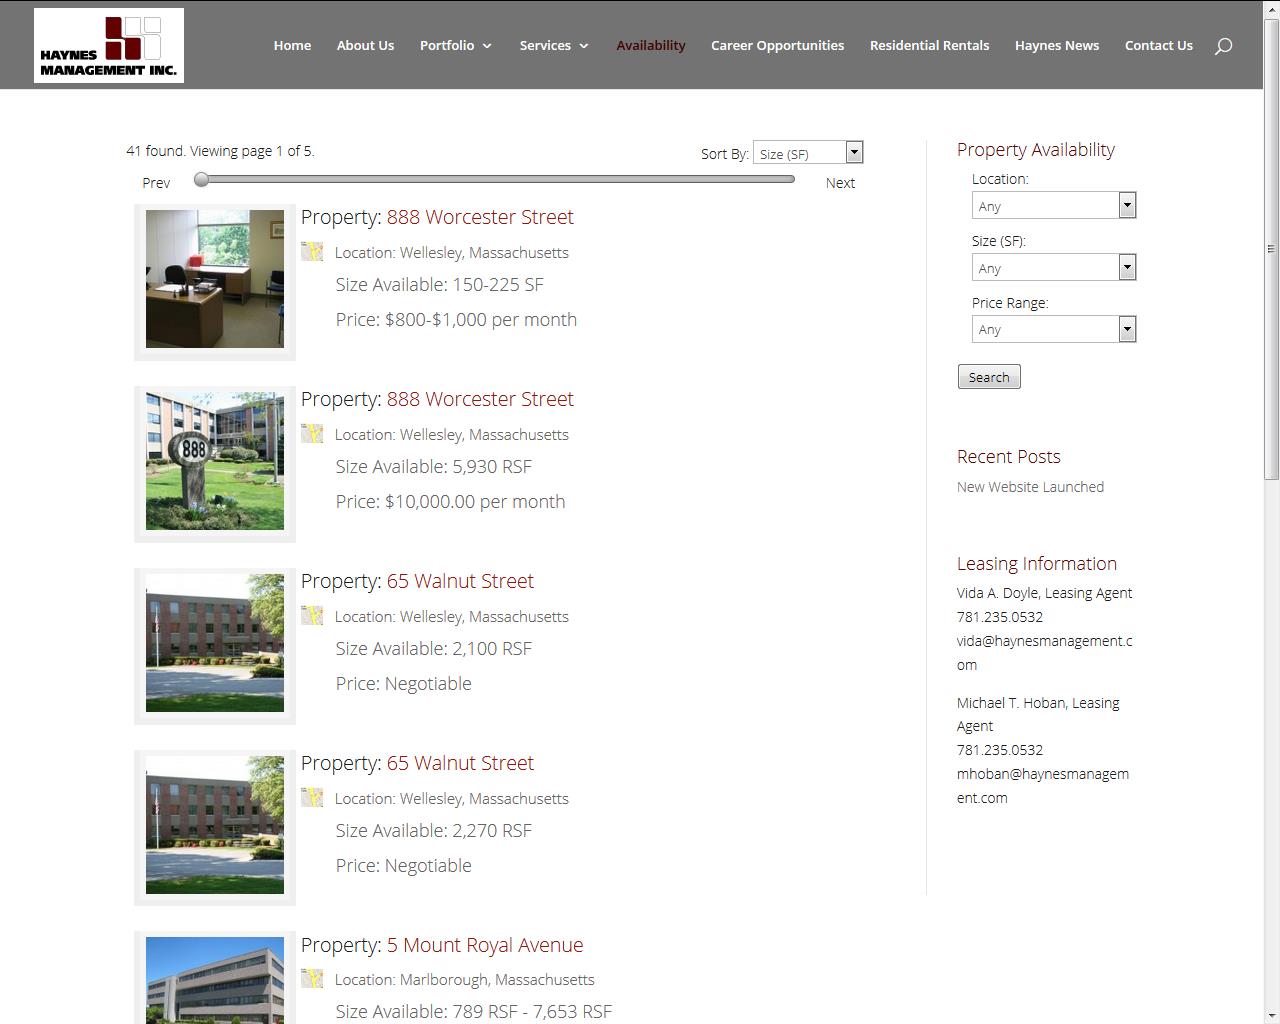This screenshot has width=1280, height=1024.
Task: Open the Location dropdown
Action: pos(1054,206)
